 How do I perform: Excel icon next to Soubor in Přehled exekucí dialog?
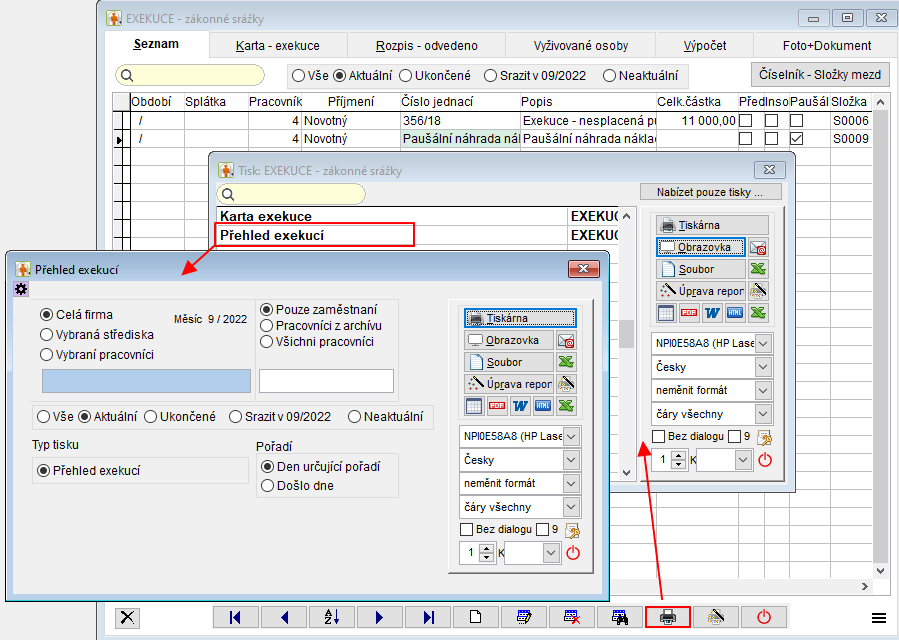coord(566,362)
